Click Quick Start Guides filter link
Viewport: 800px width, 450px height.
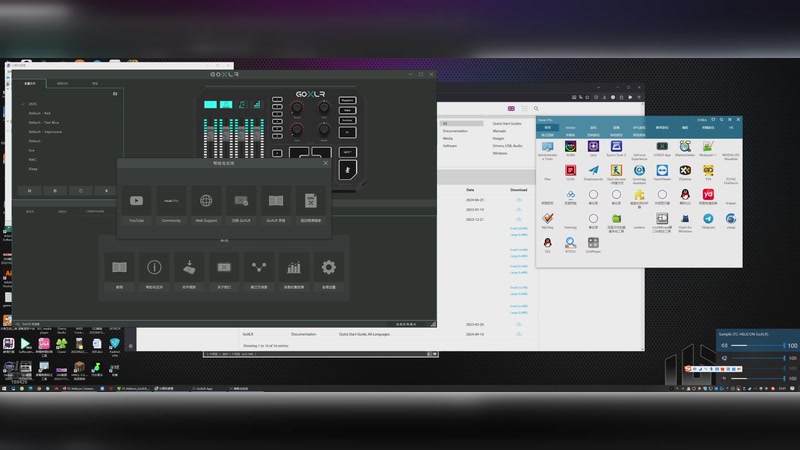(x=507, y=123)
